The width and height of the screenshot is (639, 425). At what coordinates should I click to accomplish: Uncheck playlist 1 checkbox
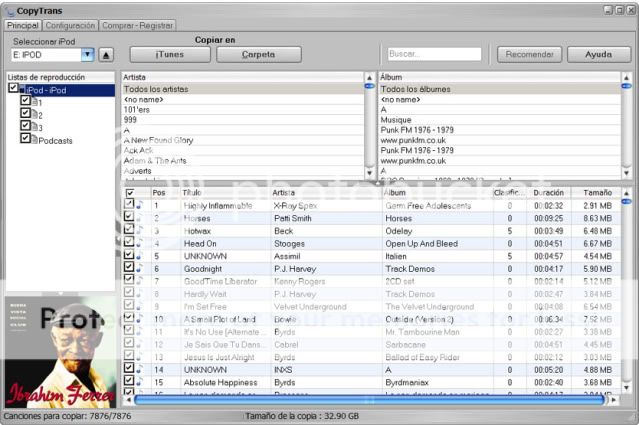point(25,100)
